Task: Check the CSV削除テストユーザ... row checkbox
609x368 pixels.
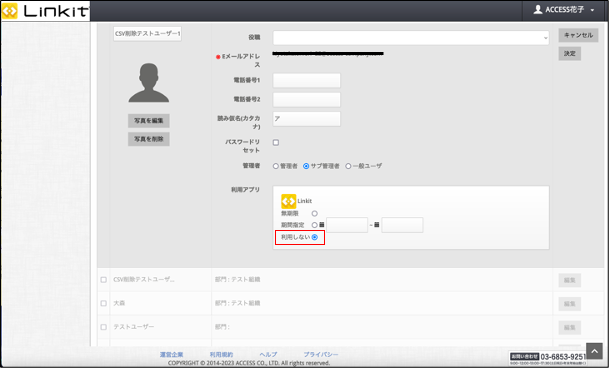Action: (103, 280)
